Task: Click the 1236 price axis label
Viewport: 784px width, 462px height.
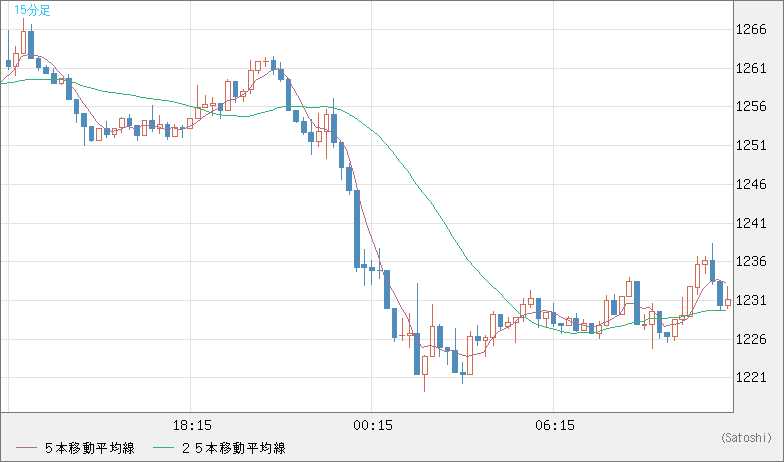Action: (x=751, y=262)
